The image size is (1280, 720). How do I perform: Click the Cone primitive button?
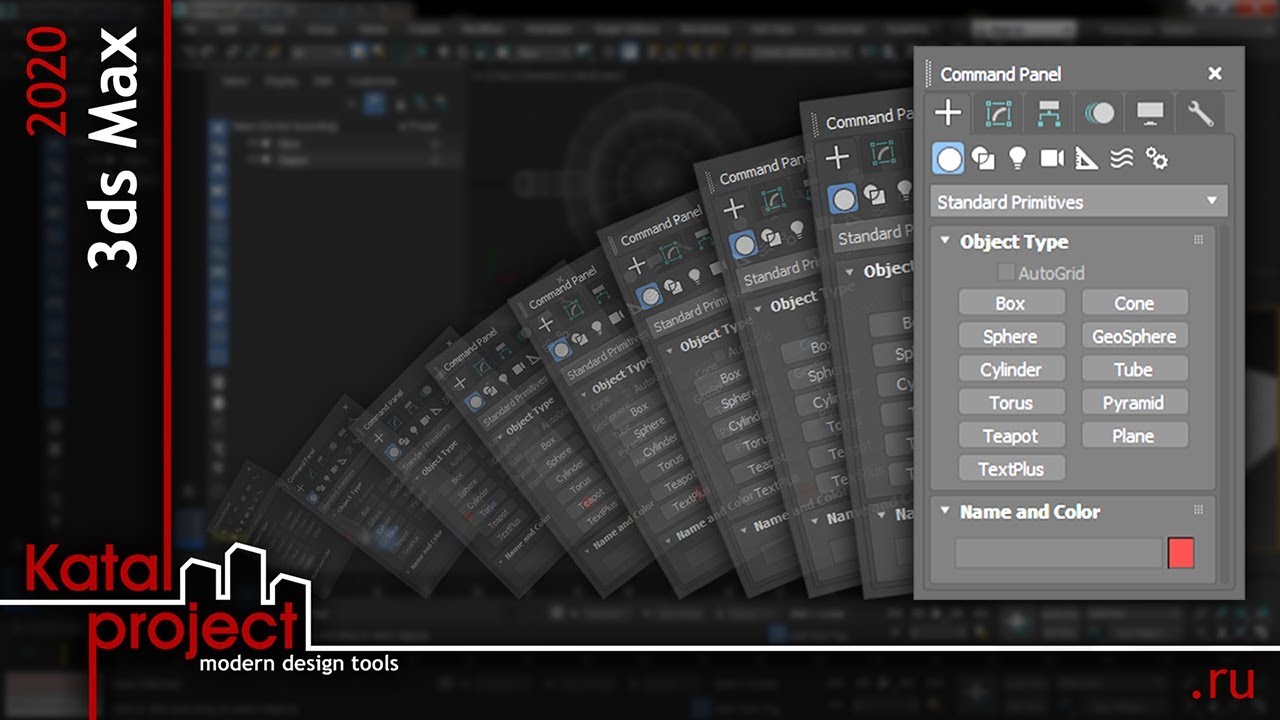click(1134, 303)
